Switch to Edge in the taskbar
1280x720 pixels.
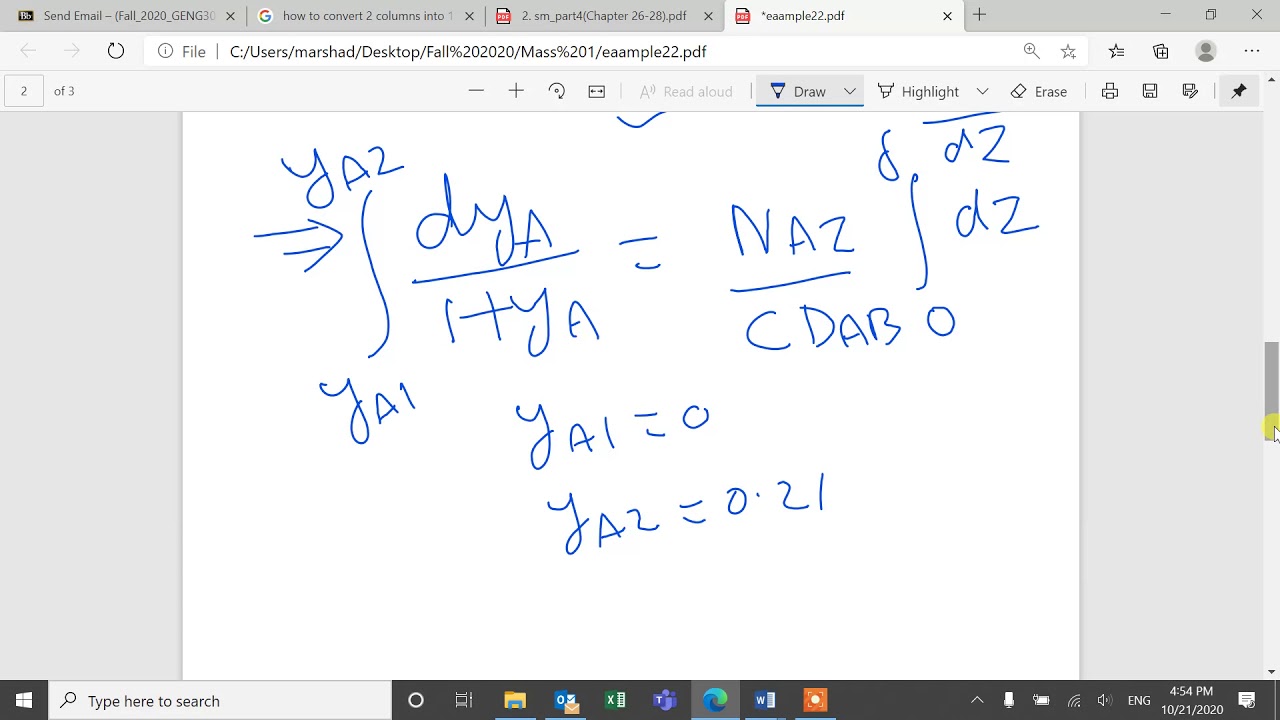click(x=715, y=700)
